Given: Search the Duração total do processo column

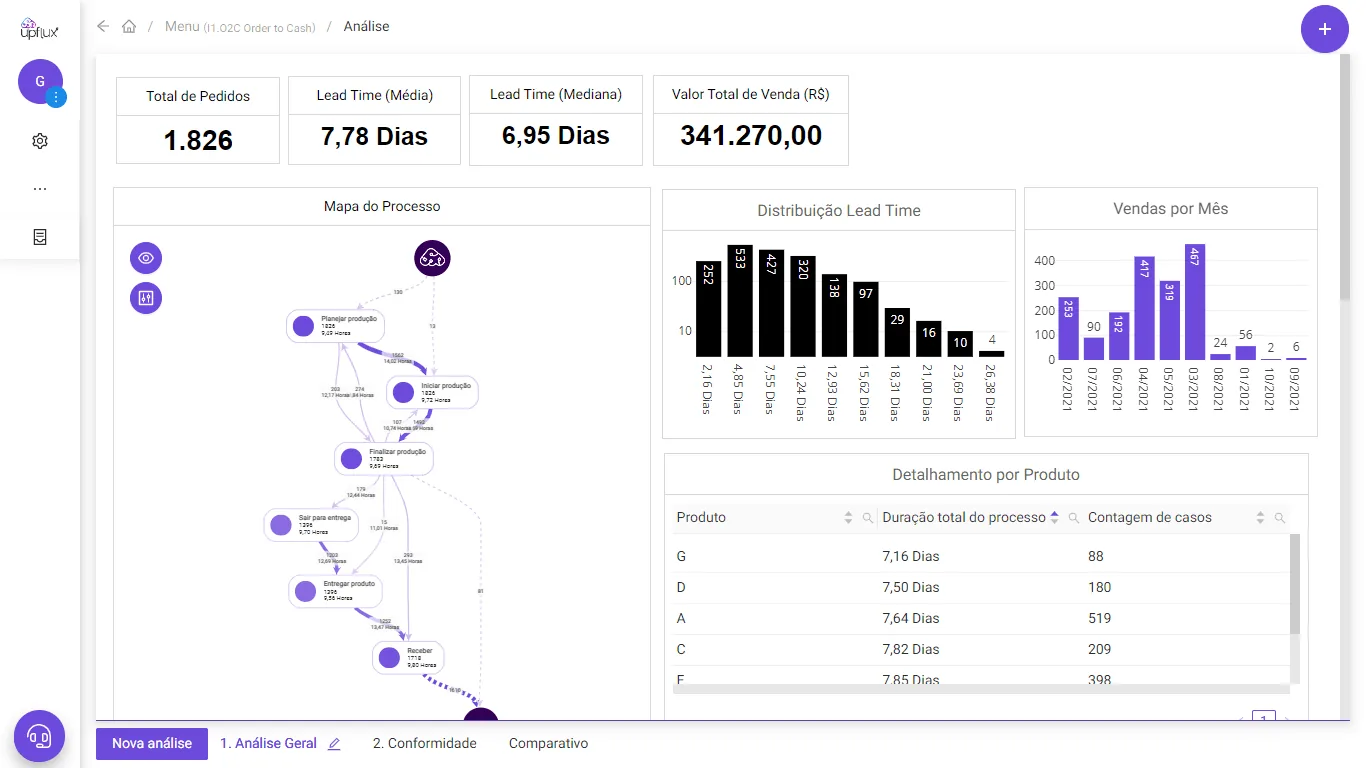Looking at the screenshot, I should pos(1073,518).
